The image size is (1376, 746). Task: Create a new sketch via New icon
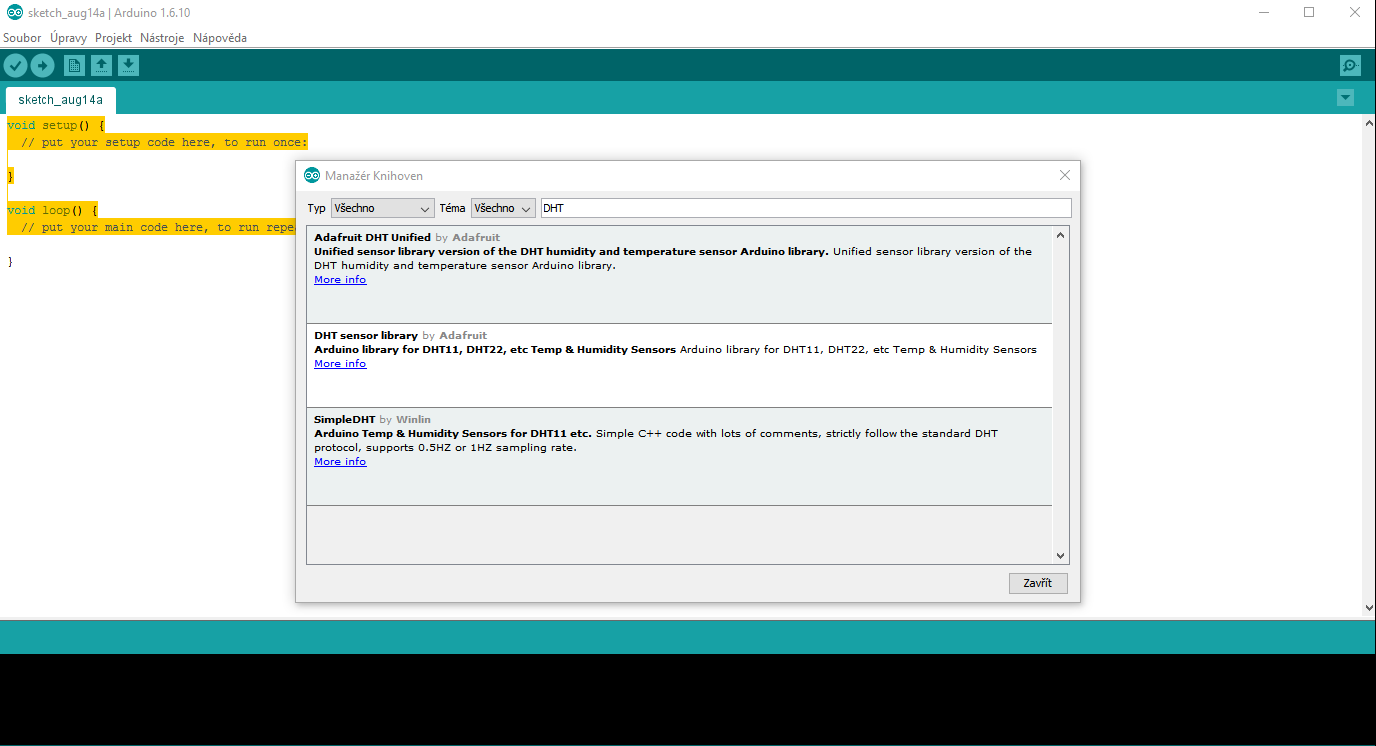[74, 65]
